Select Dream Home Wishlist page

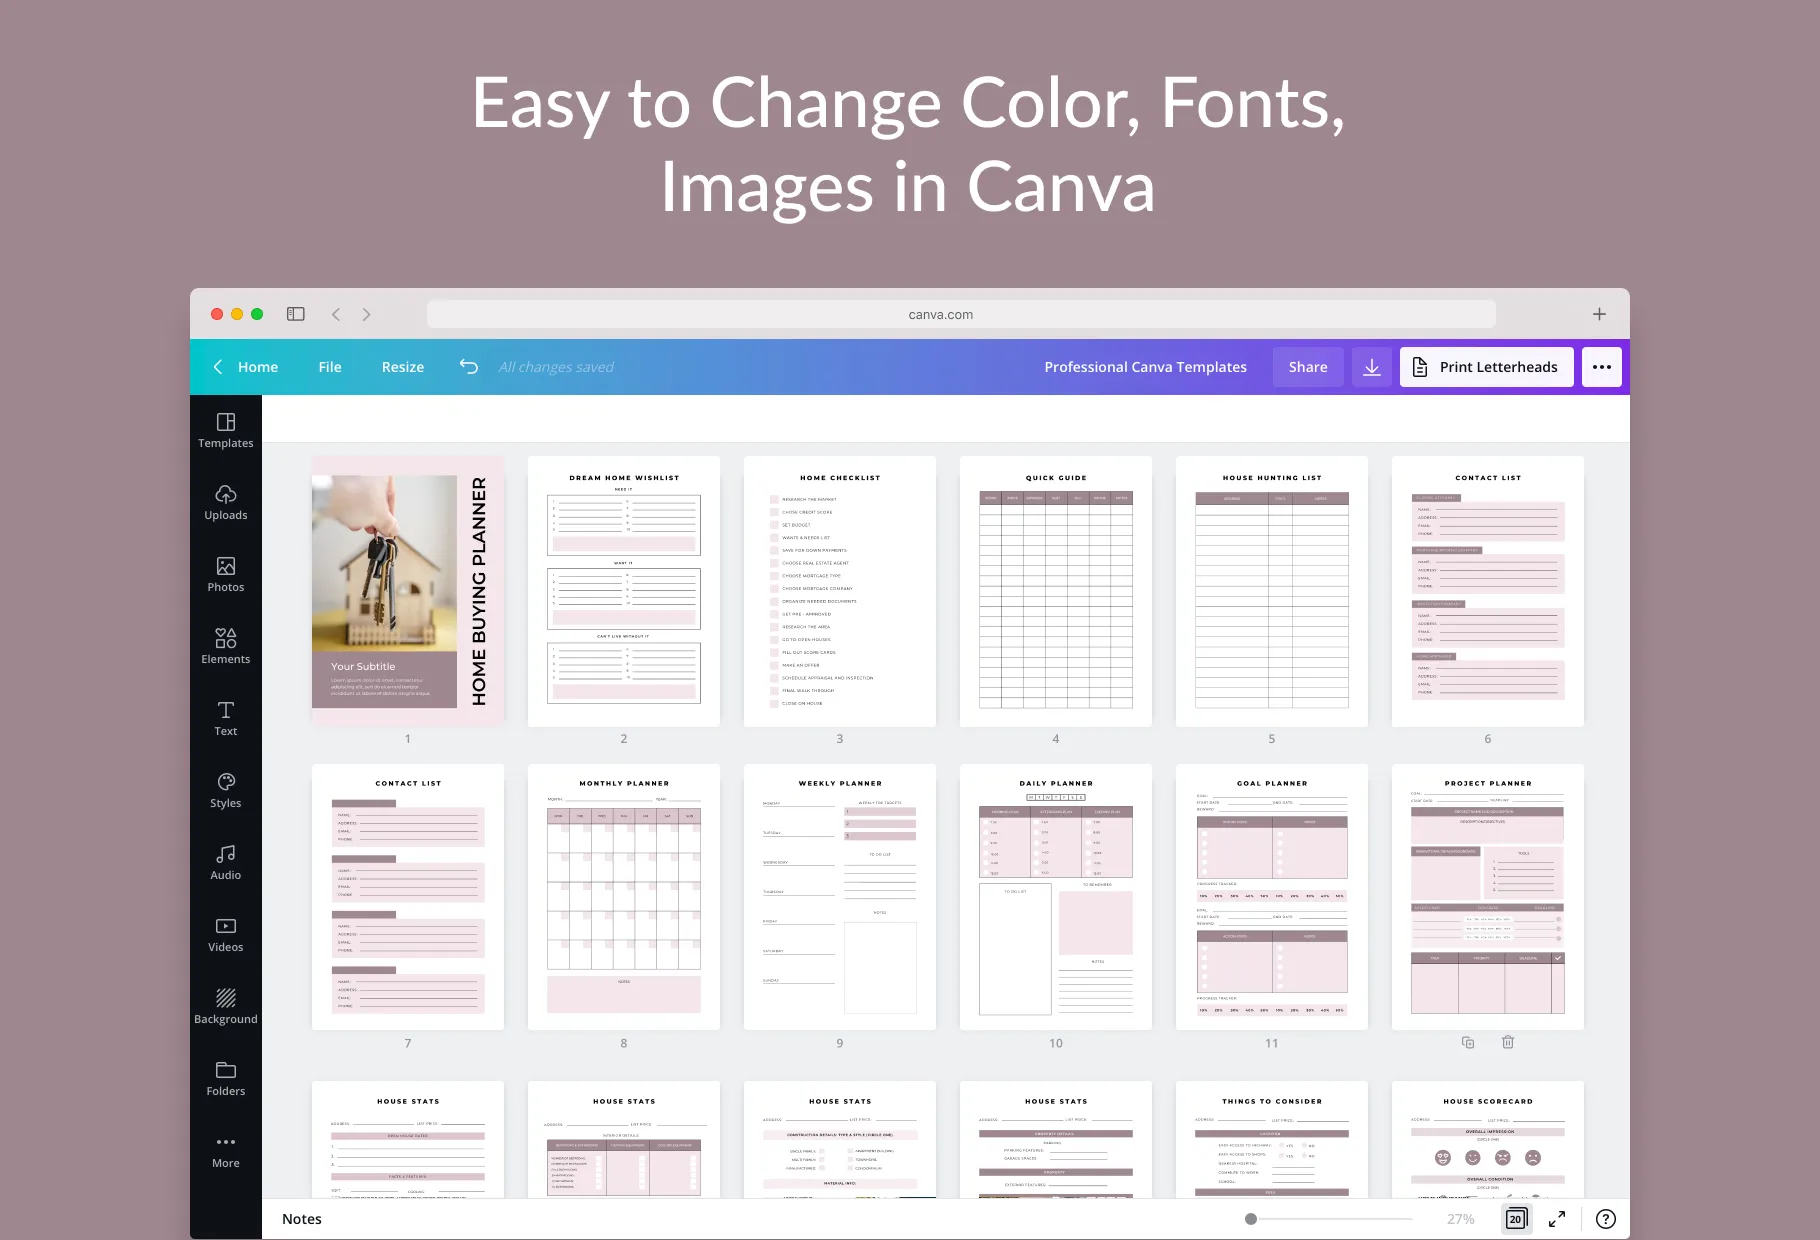pos(624,591)
